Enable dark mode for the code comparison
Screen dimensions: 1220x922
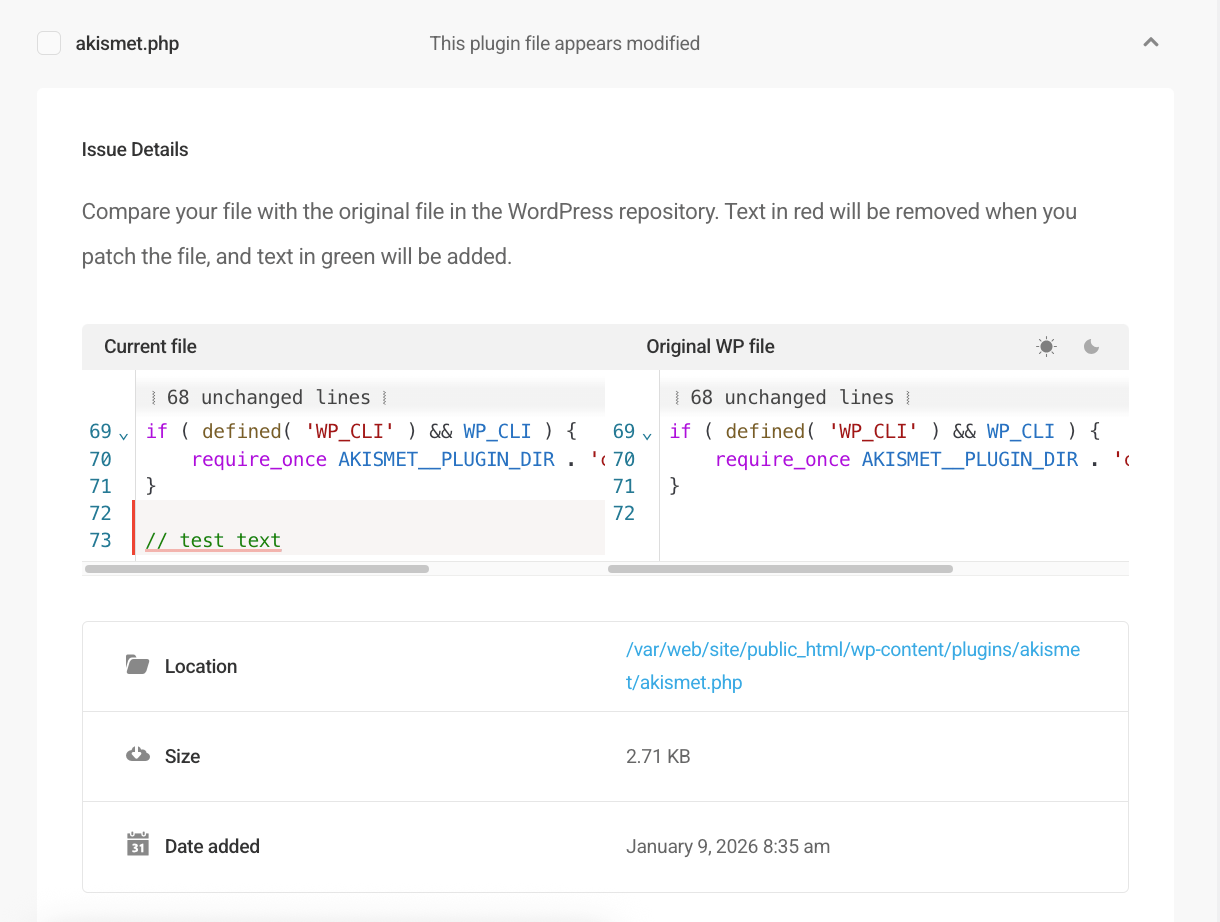1090,347
